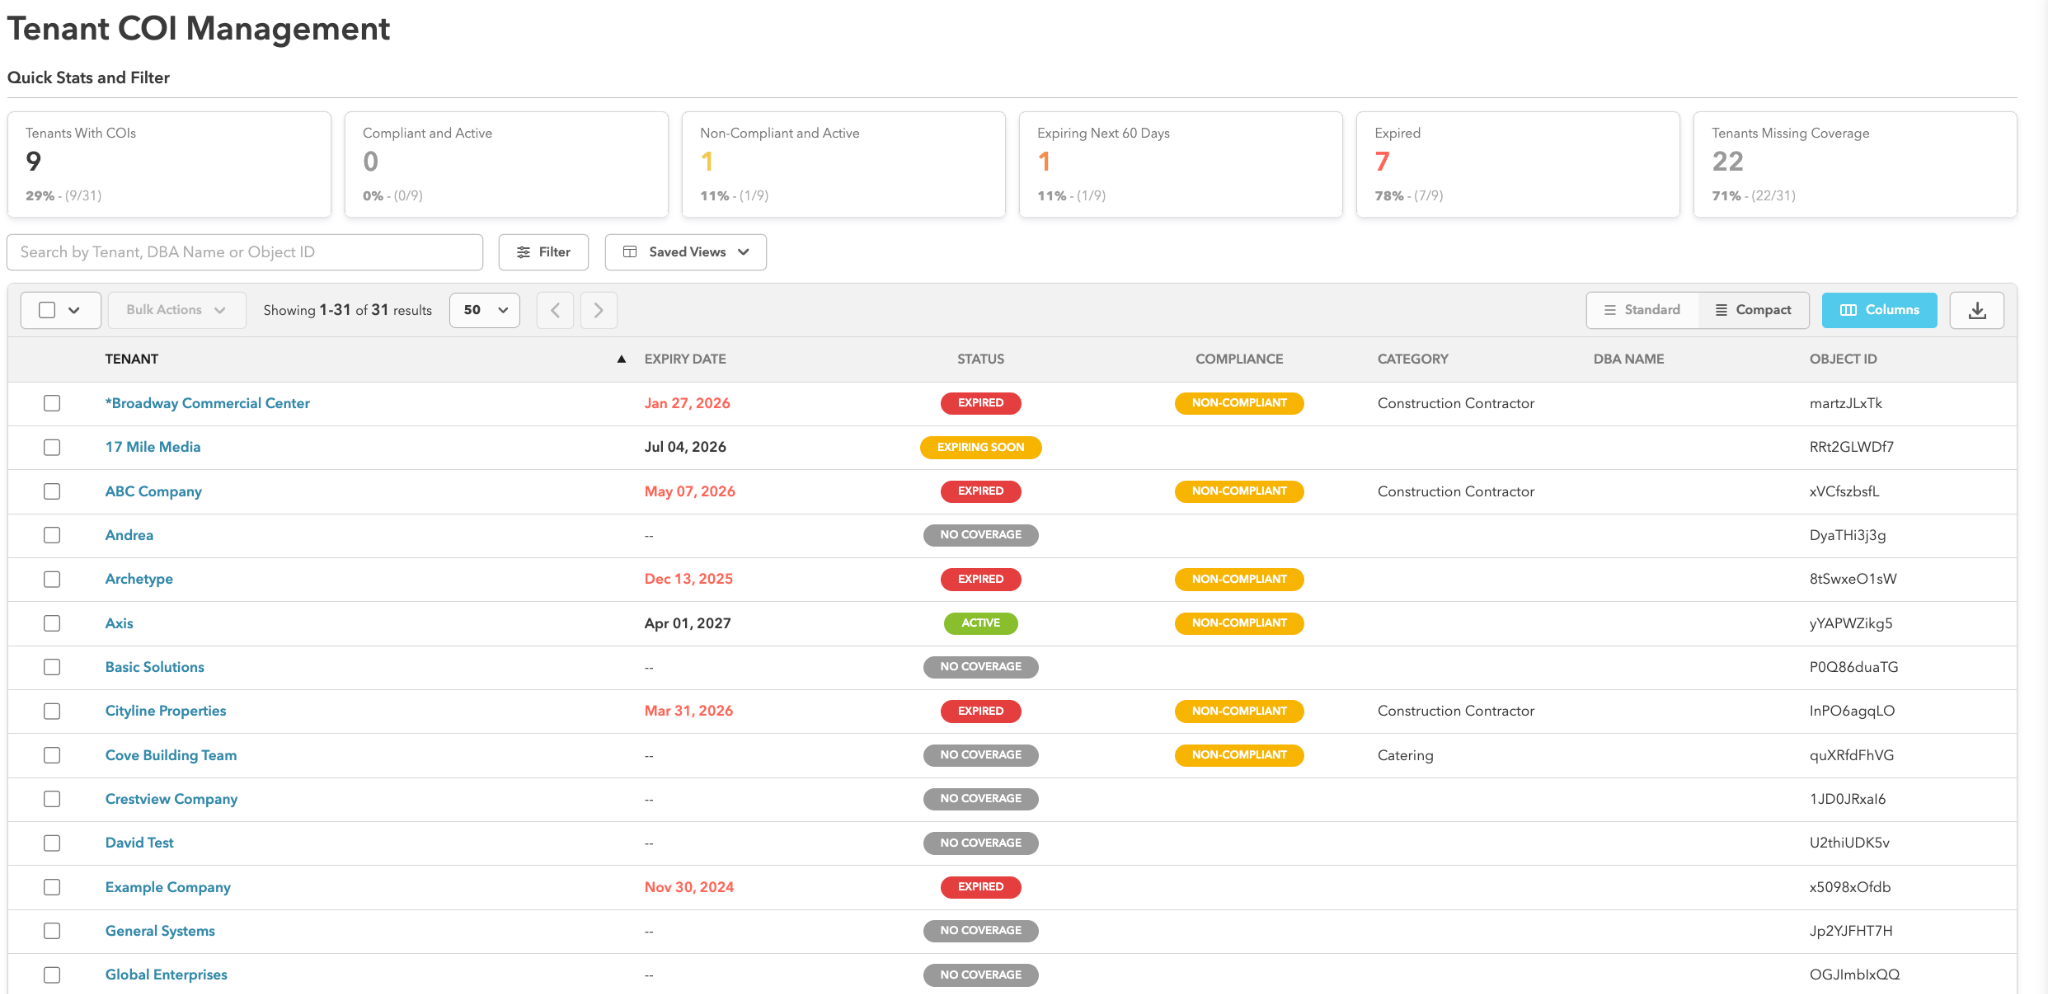
Task: Click the Filter sliders button
Action: pos(544,252)
